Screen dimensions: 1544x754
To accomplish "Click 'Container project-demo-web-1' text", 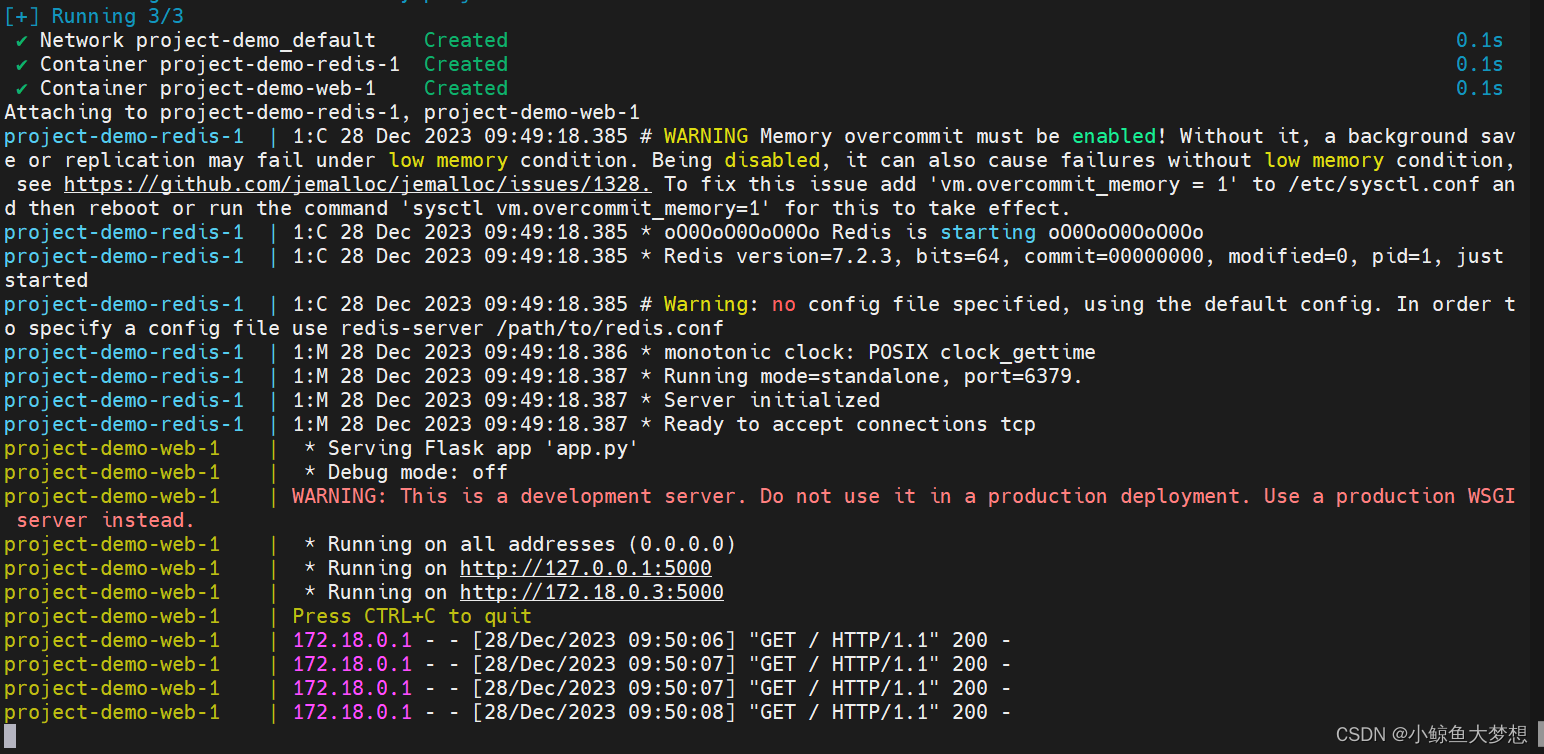I will [208, 88].
